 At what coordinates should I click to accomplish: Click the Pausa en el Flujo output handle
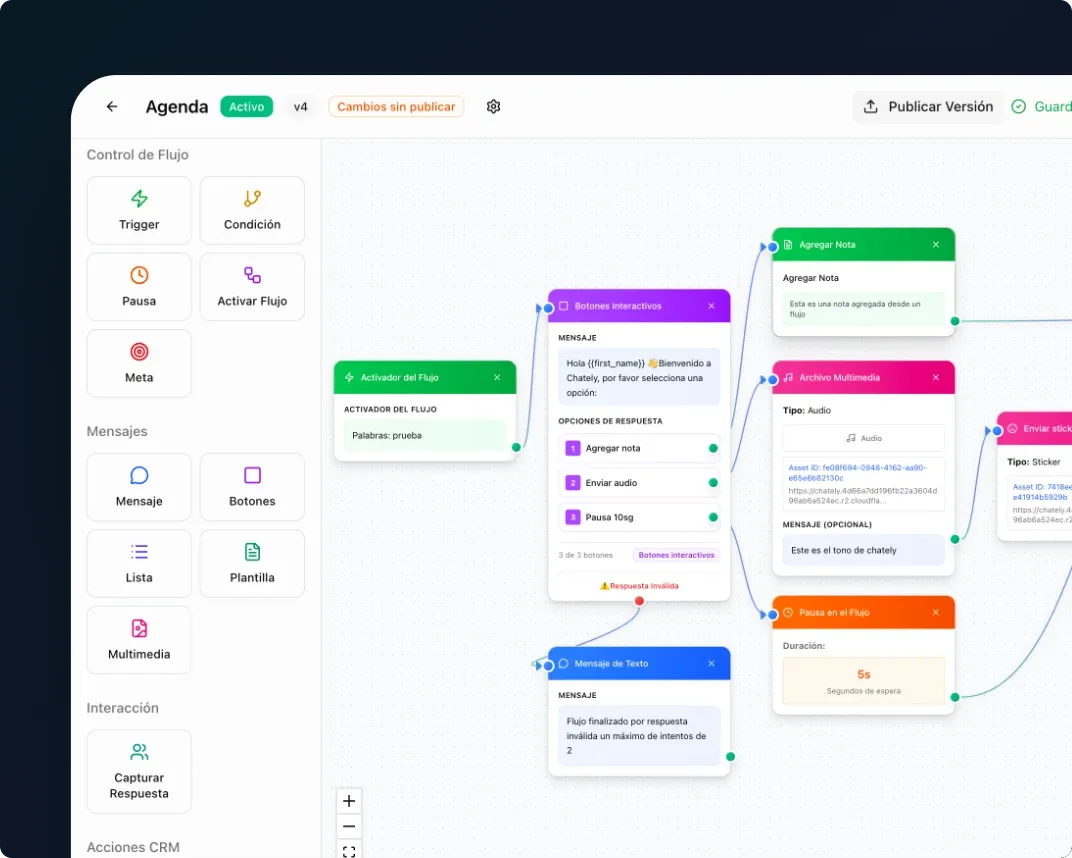(955, 697)
